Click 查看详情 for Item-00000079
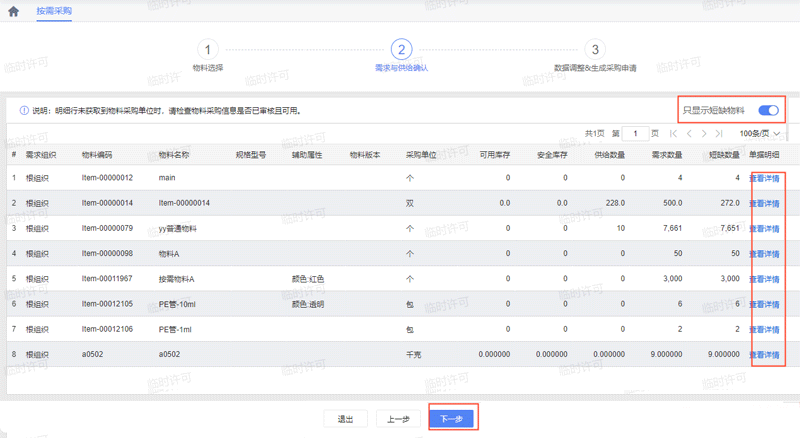The image size is (800, 438). (x=764, y=229)
